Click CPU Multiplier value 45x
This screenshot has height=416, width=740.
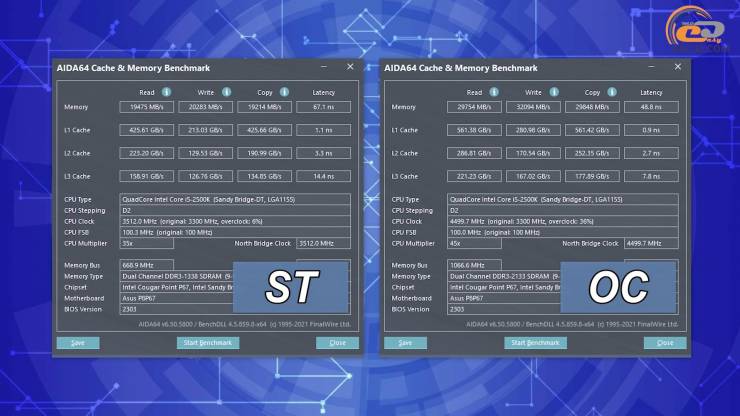(x=474, y=244)
